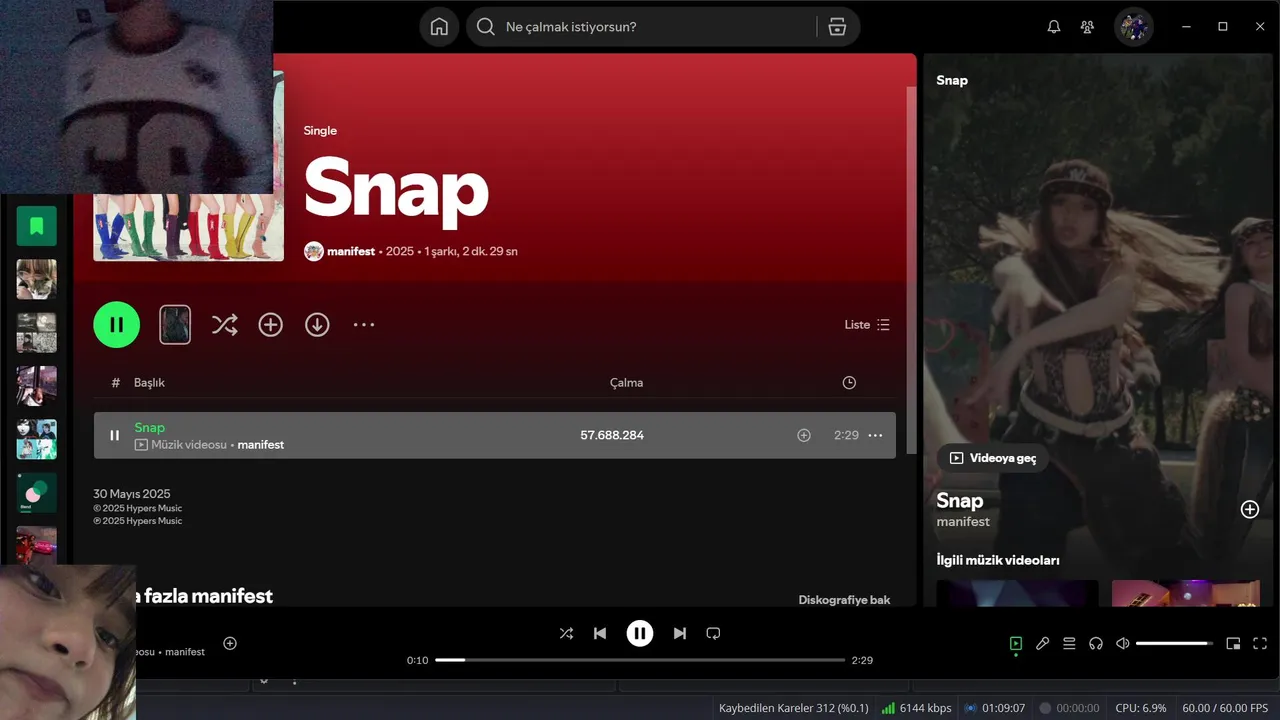Adjust the volume slider
The width and height of the screenshot is (1280, 720).
pos(1174,644)
